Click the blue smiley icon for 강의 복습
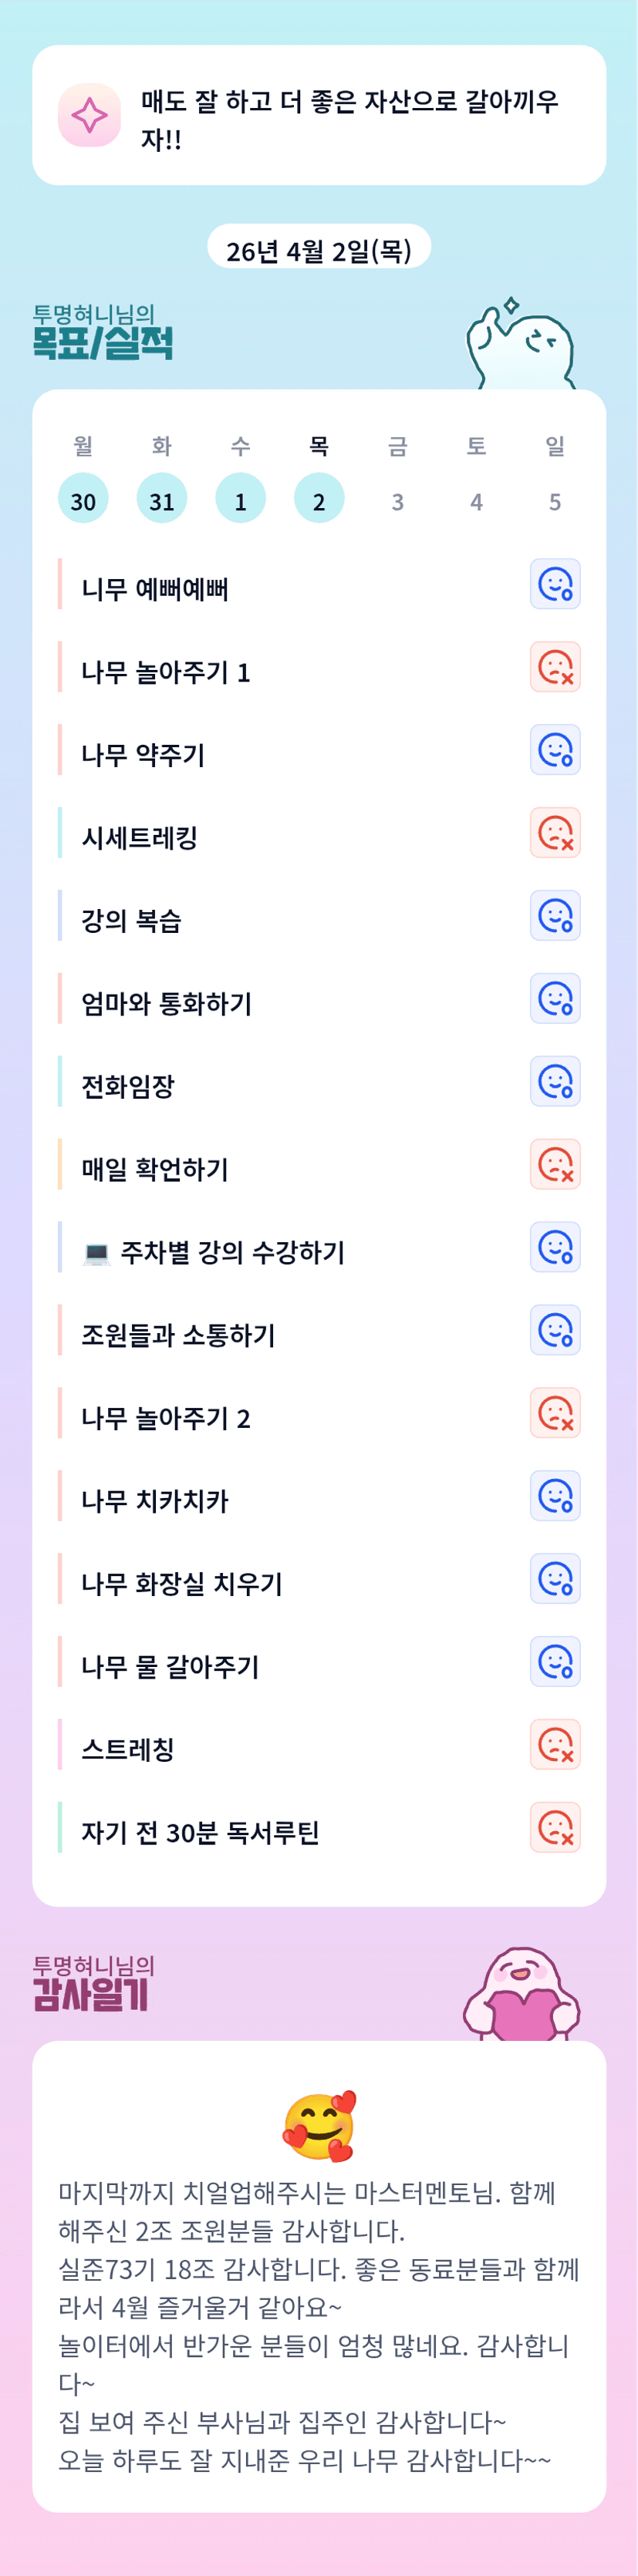Viewport: 638px width, 2576px height. tap(555, 916)
